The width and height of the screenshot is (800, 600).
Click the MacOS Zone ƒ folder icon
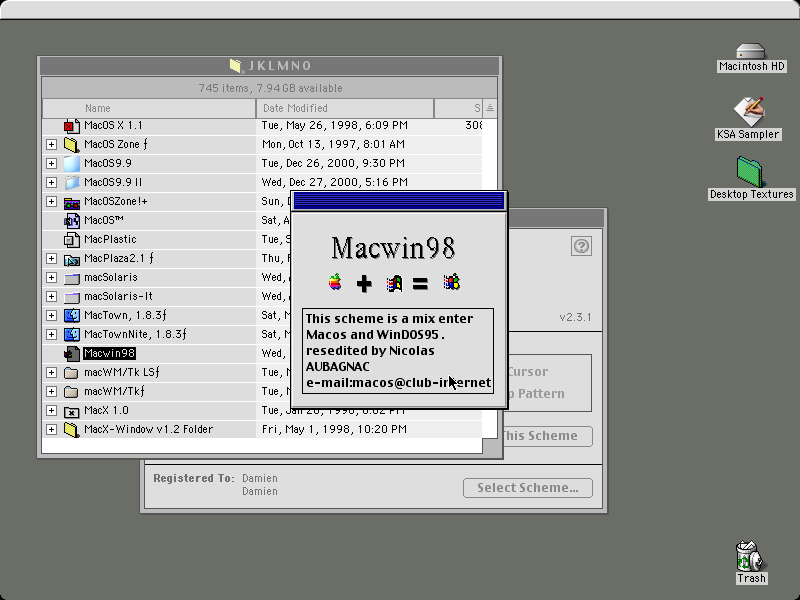pos(71,144)
